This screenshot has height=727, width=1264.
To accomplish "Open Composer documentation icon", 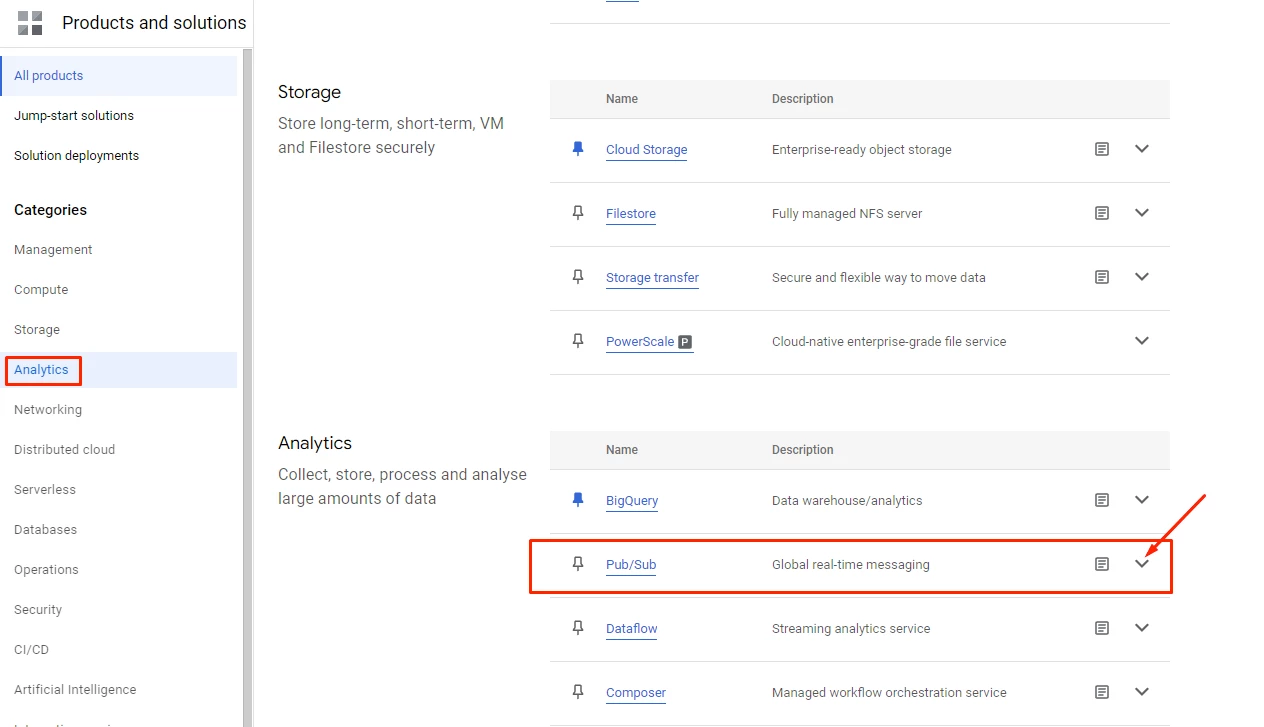I will point(1101,692).
